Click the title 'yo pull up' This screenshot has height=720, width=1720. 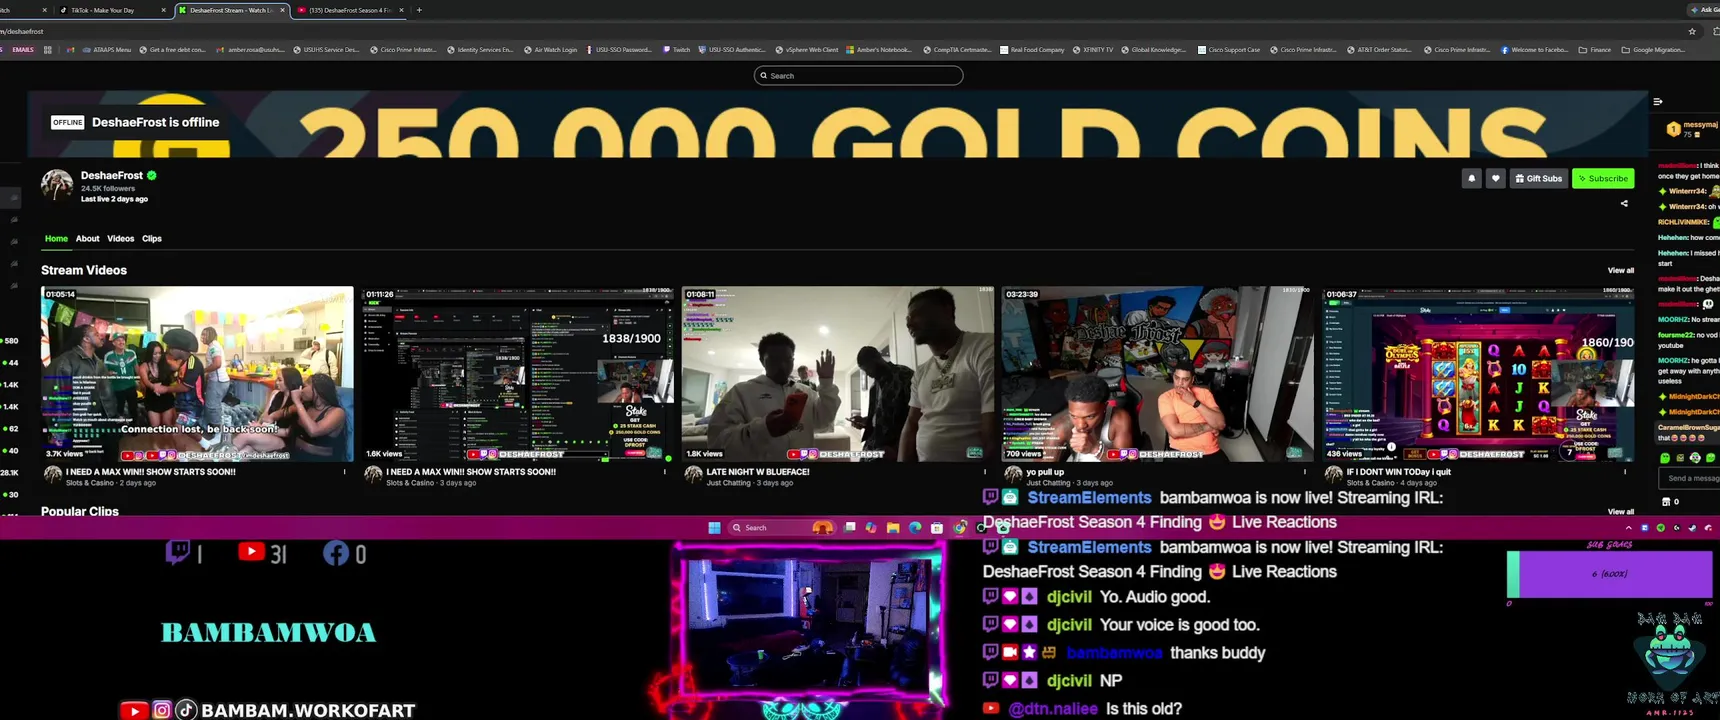coord(1045,472)
